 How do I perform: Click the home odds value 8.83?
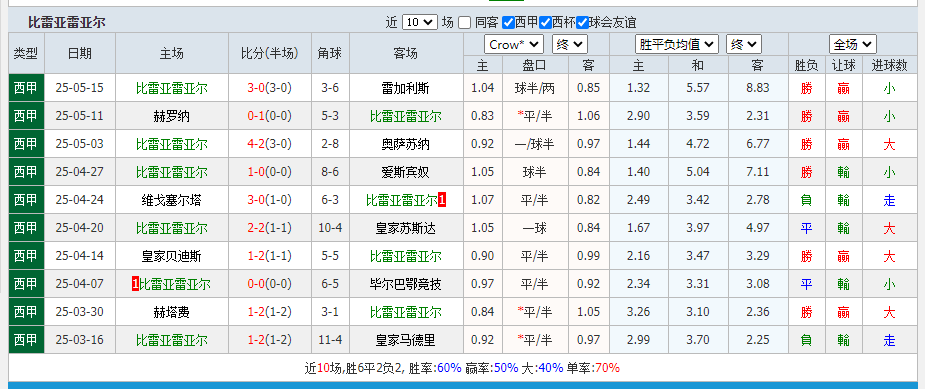coord(758,89)
